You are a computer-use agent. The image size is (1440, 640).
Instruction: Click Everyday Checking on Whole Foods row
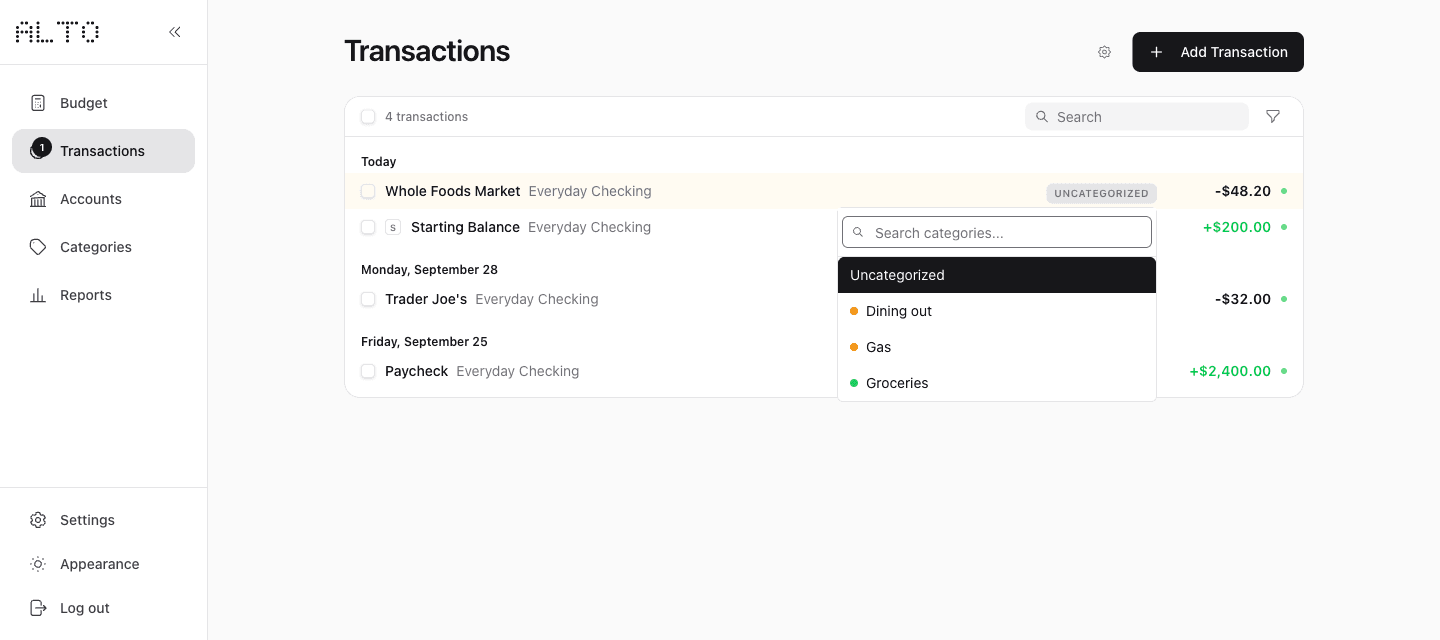point(590,191)
